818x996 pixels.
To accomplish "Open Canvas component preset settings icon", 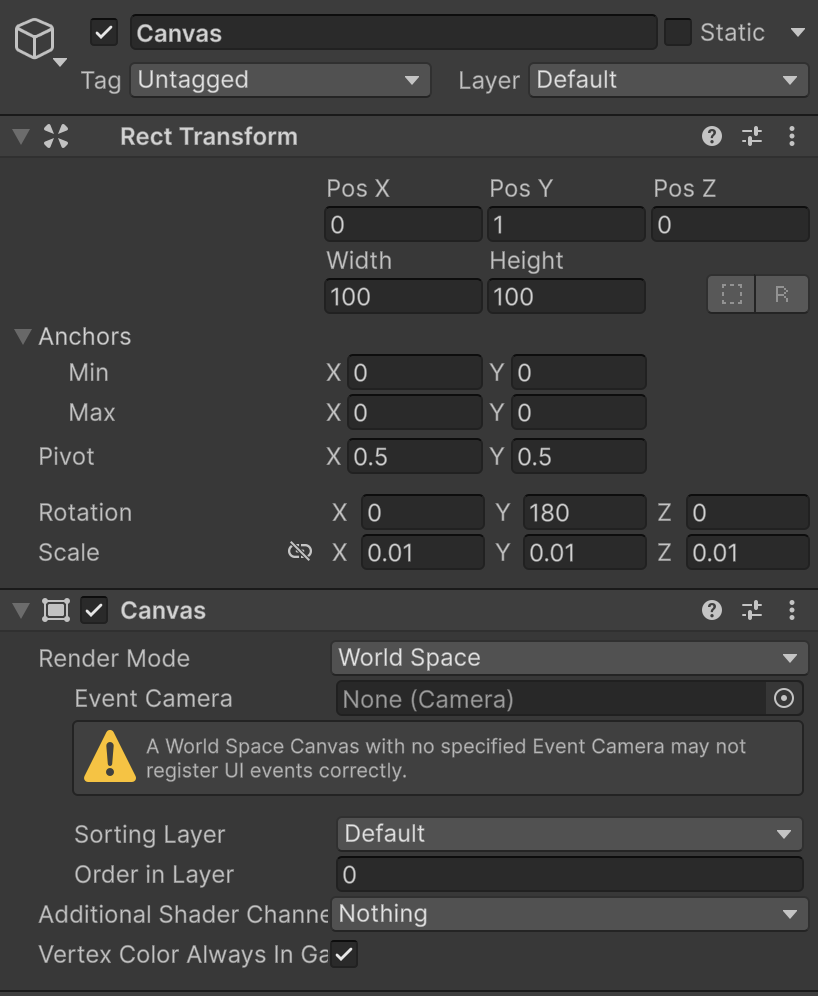I will [752, 611].
